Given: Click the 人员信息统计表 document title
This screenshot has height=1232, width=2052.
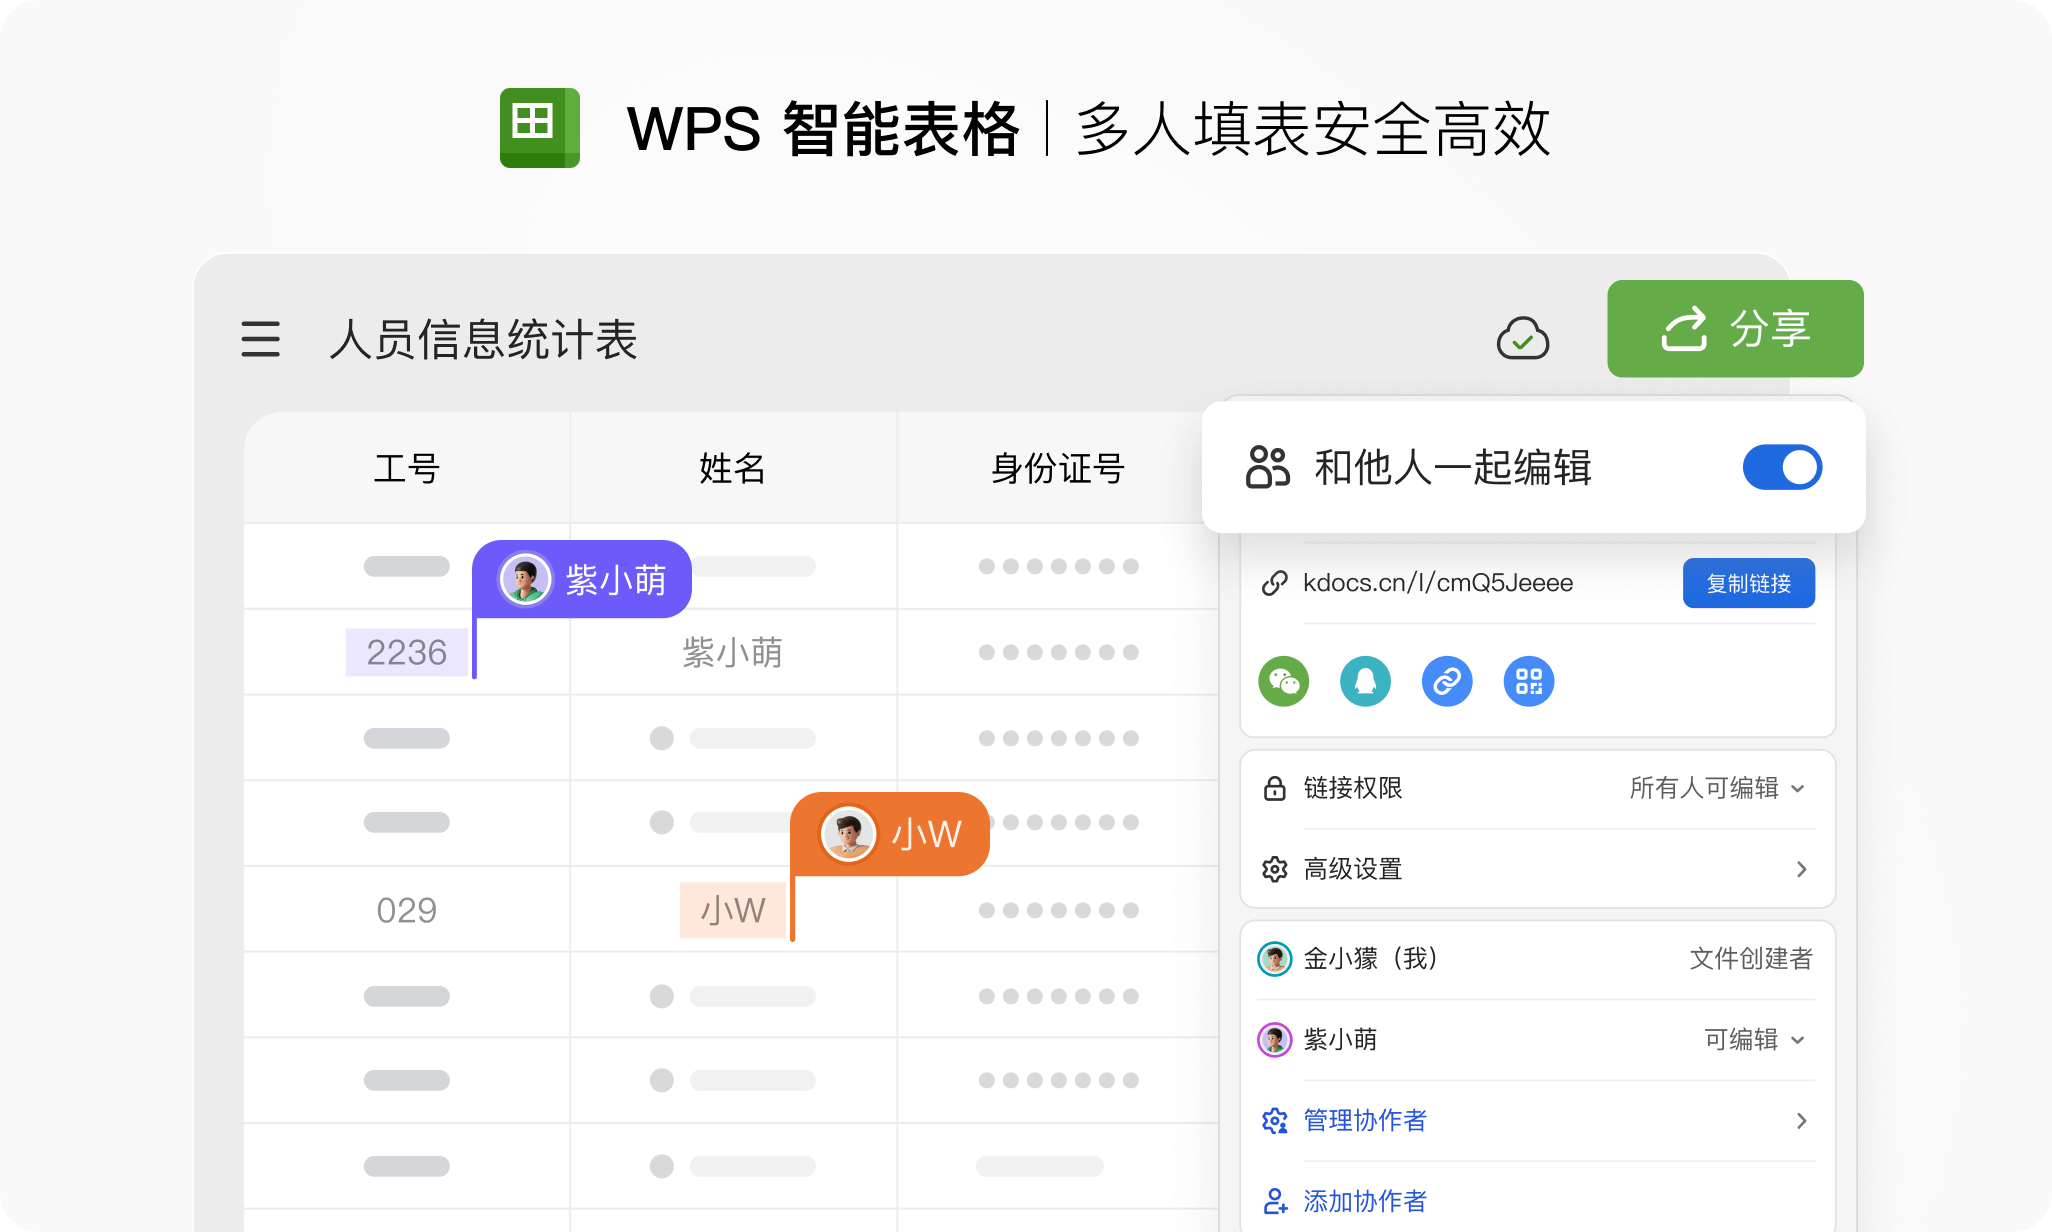Looking at the screenshot, I should [484, 339].
